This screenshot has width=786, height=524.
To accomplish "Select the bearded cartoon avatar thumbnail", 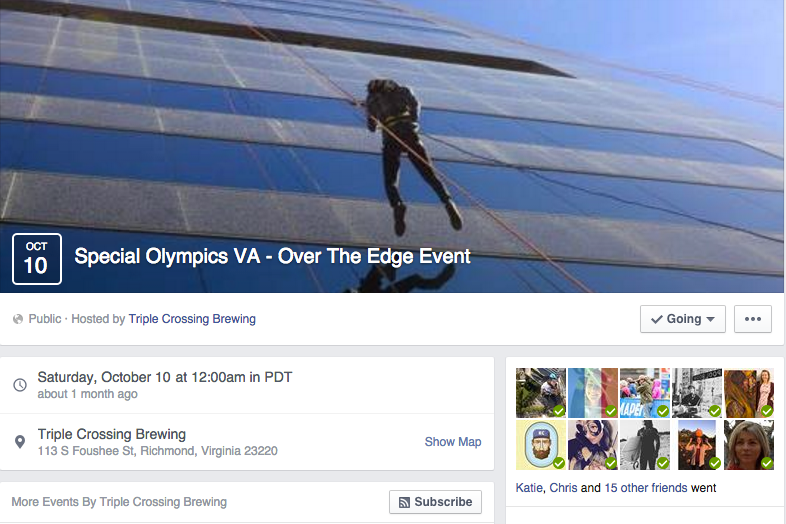I will coord(541,445).
